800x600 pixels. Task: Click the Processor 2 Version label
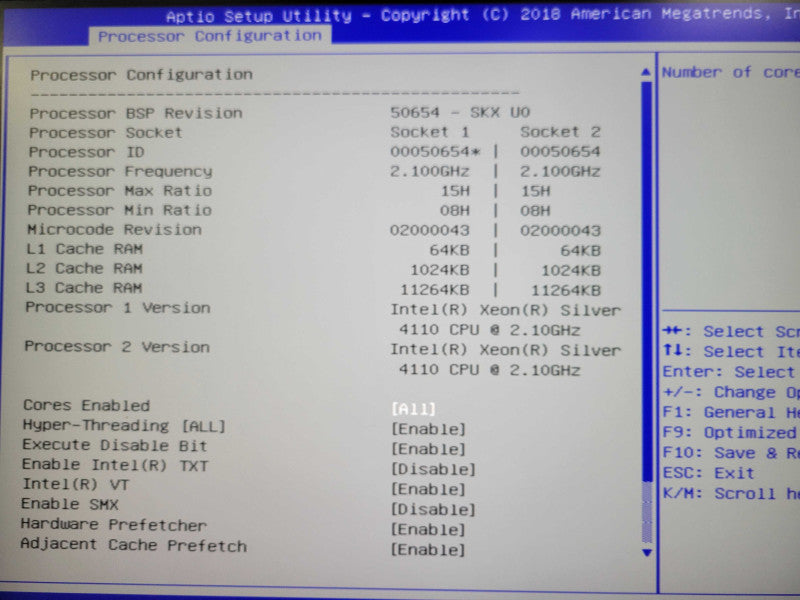coord(117,347)
